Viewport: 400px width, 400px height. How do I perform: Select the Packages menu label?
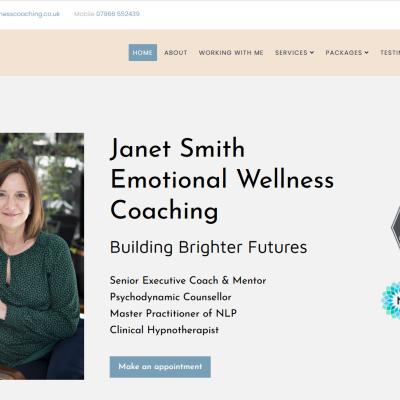point(344,53)
